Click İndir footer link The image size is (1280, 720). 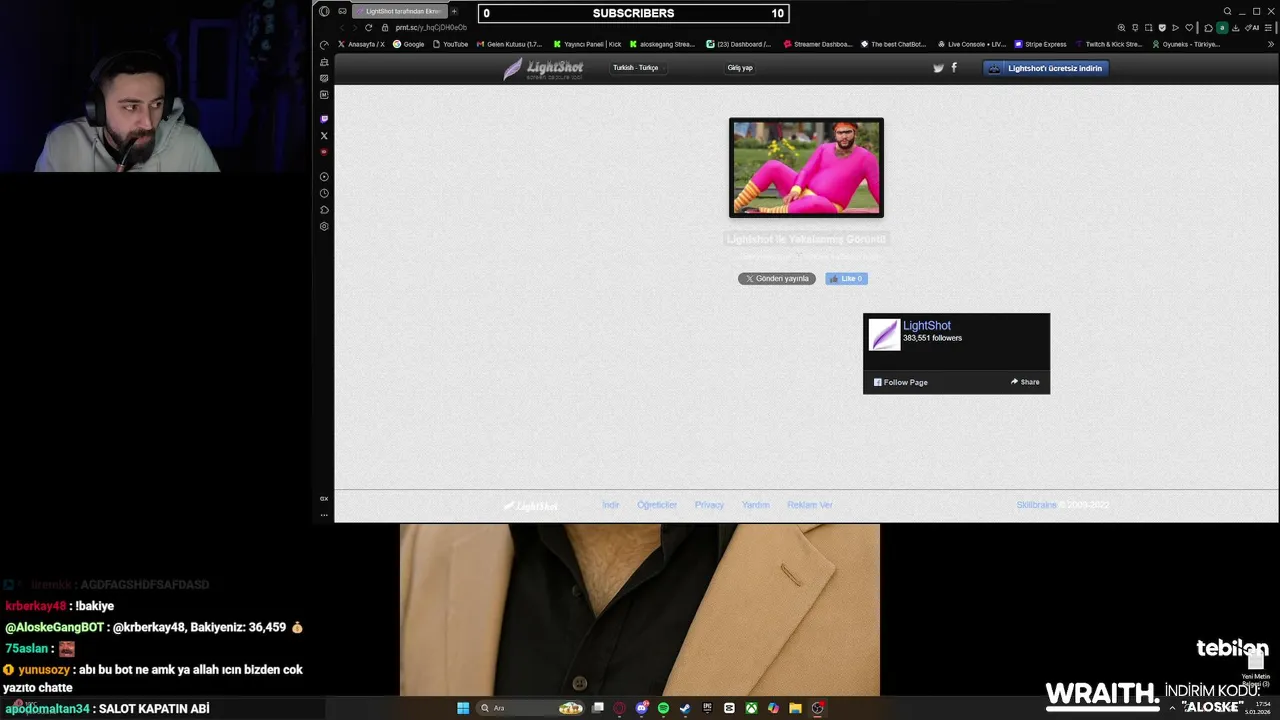click(611, 505)
